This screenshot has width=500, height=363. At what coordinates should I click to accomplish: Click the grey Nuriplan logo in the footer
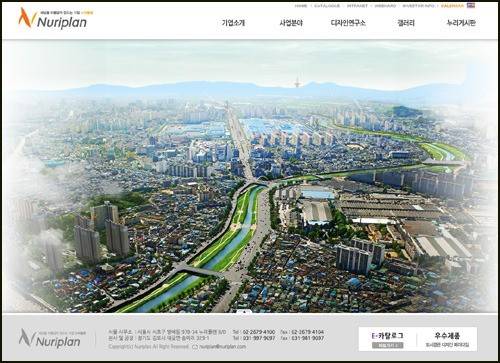coord(50,338)
